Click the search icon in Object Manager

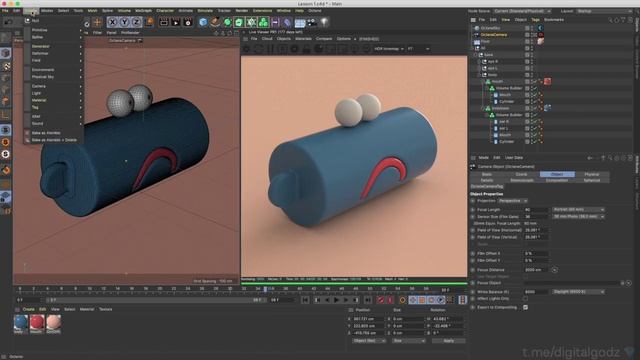pos(610,20)
